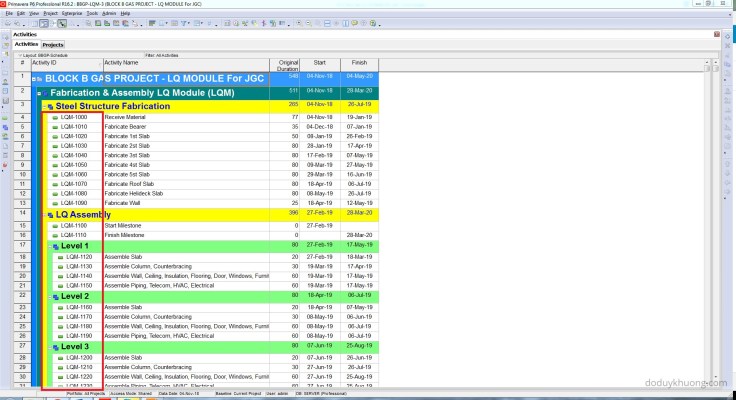This screenshot has height=400, width=736.
Task: Open the View menu
Action: click(x=34, y=13)
